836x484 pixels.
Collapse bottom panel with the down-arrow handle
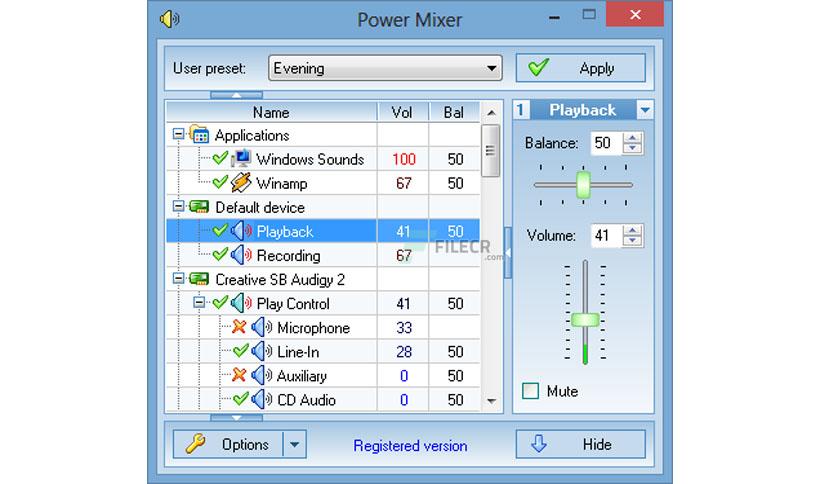pos(236,417)
